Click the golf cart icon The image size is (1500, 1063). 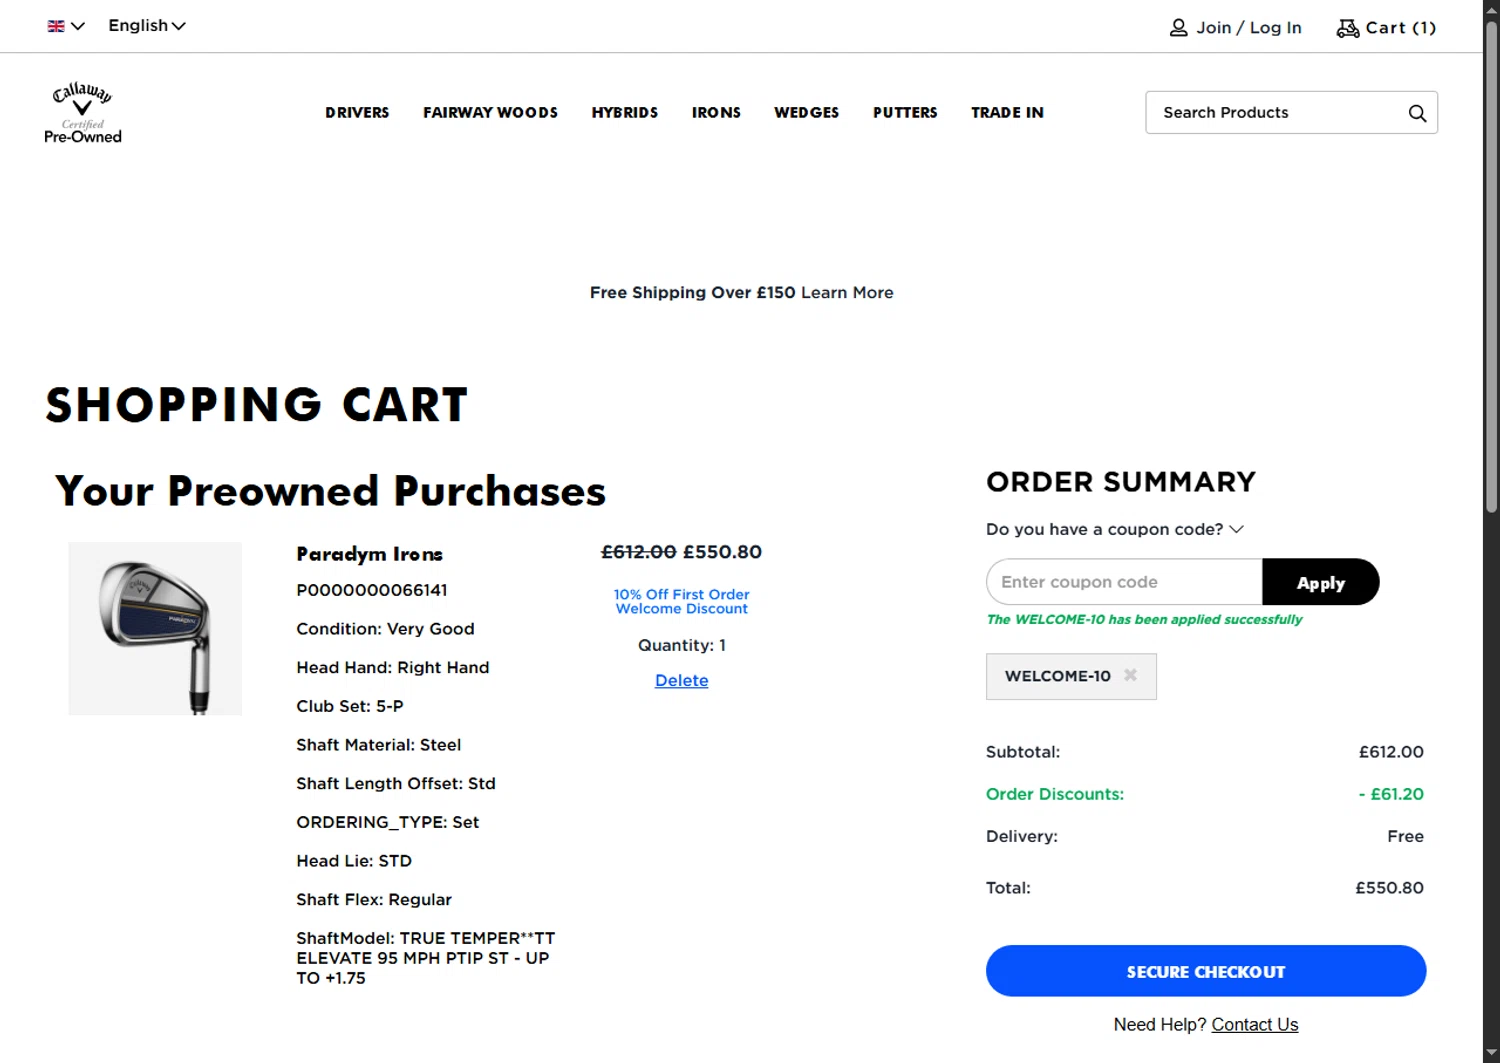coord(1348,28)
